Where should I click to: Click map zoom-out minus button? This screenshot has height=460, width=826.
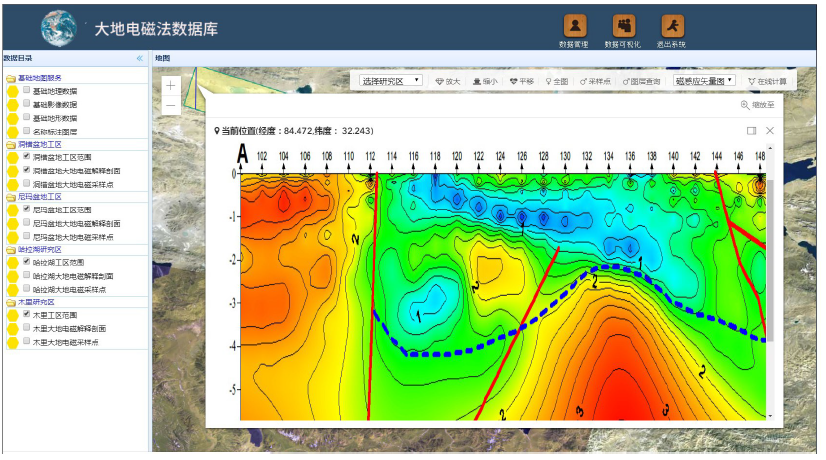[x=171, y=105]
